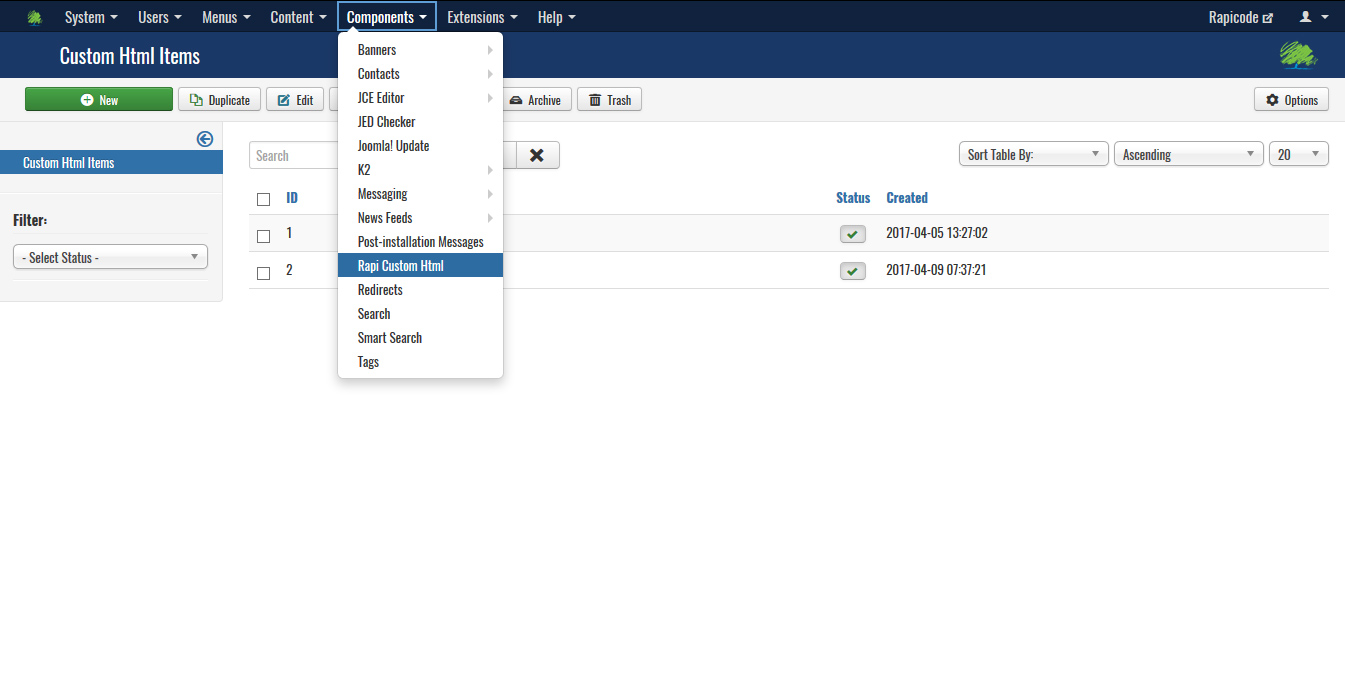This screenshot has height=699, width=1345.
Task: Open Smart Search component
Action: click(420, 338)
